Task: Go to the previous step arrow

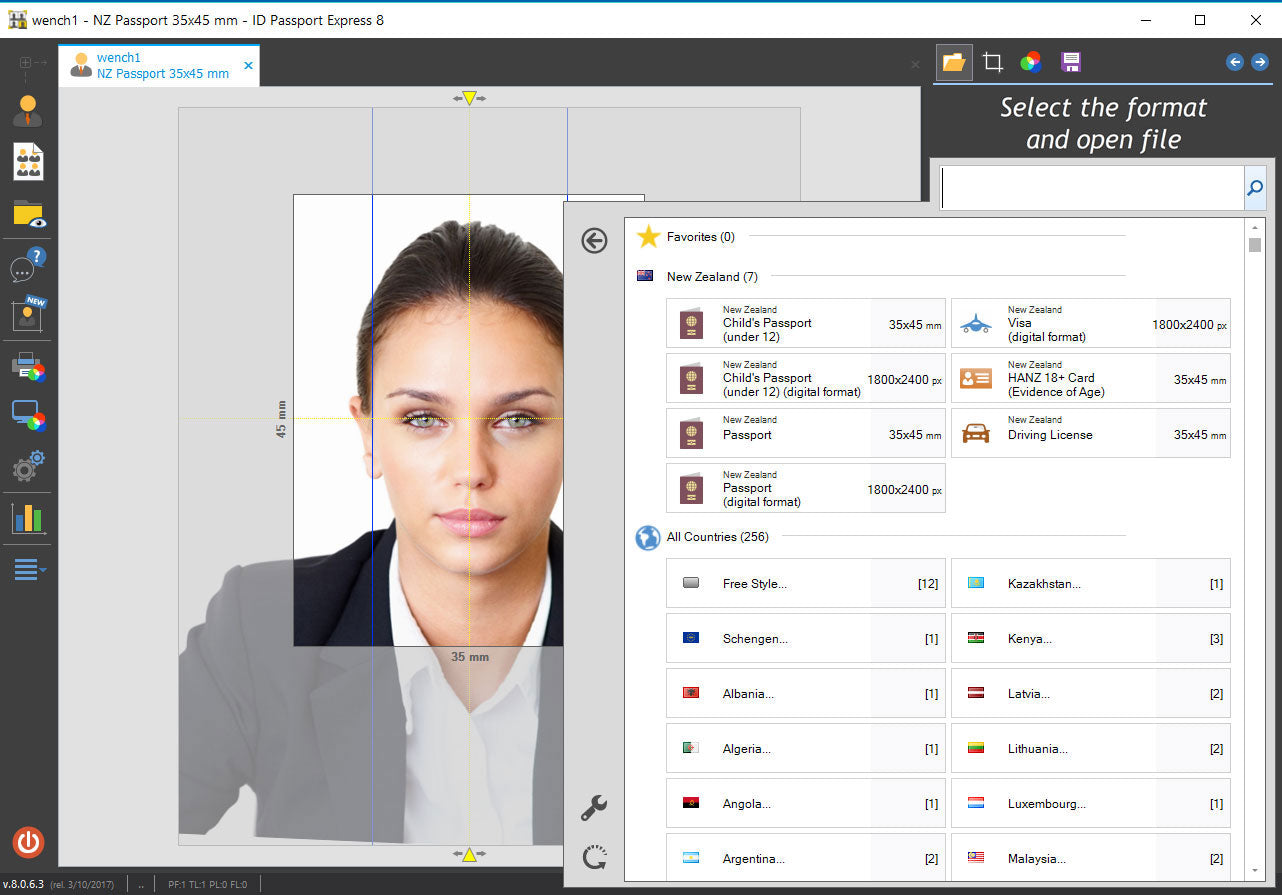Action: 1235,62
